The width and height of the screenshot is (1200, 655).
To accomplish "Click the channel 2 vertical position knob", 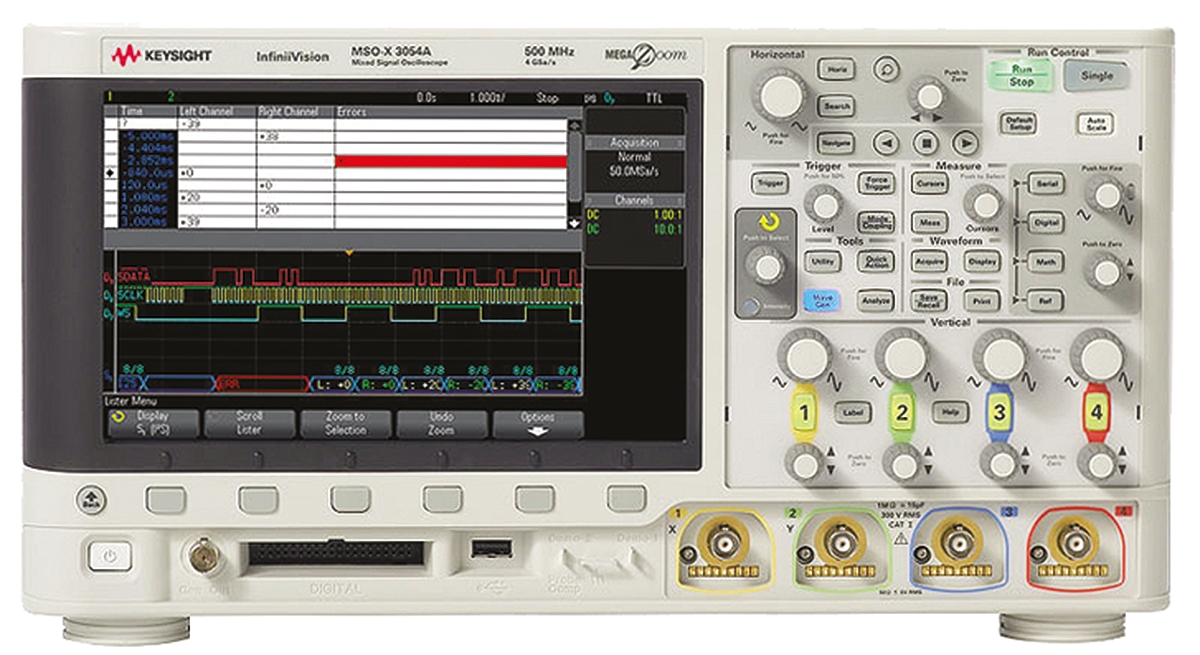I will [903, 462].
